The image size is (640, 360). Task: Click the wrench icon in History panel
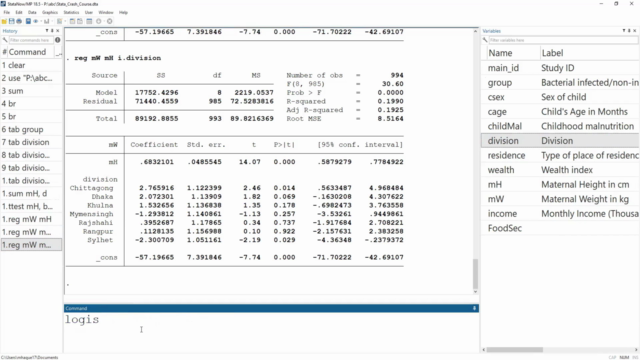[x=5, y=40]
